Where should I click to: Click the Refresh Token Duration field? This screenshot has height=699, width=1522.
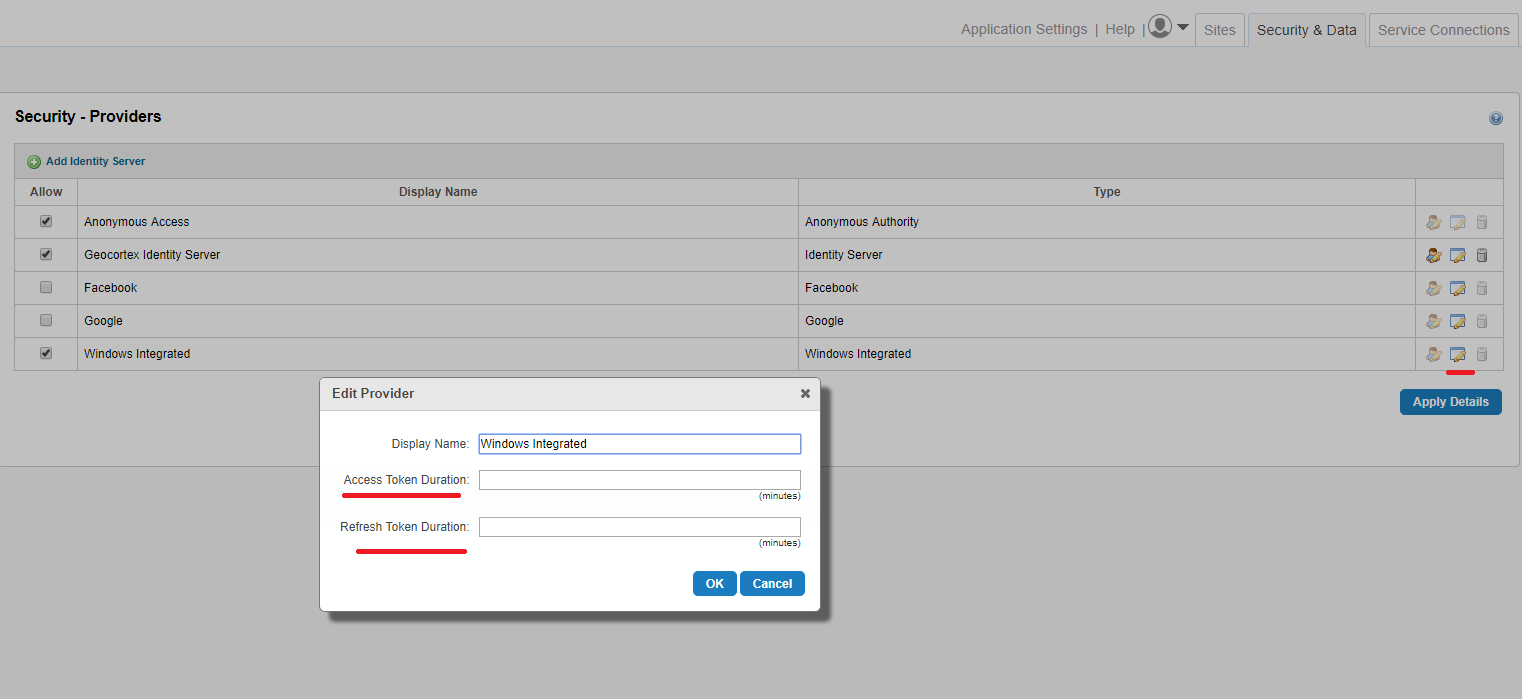[640, 527]
